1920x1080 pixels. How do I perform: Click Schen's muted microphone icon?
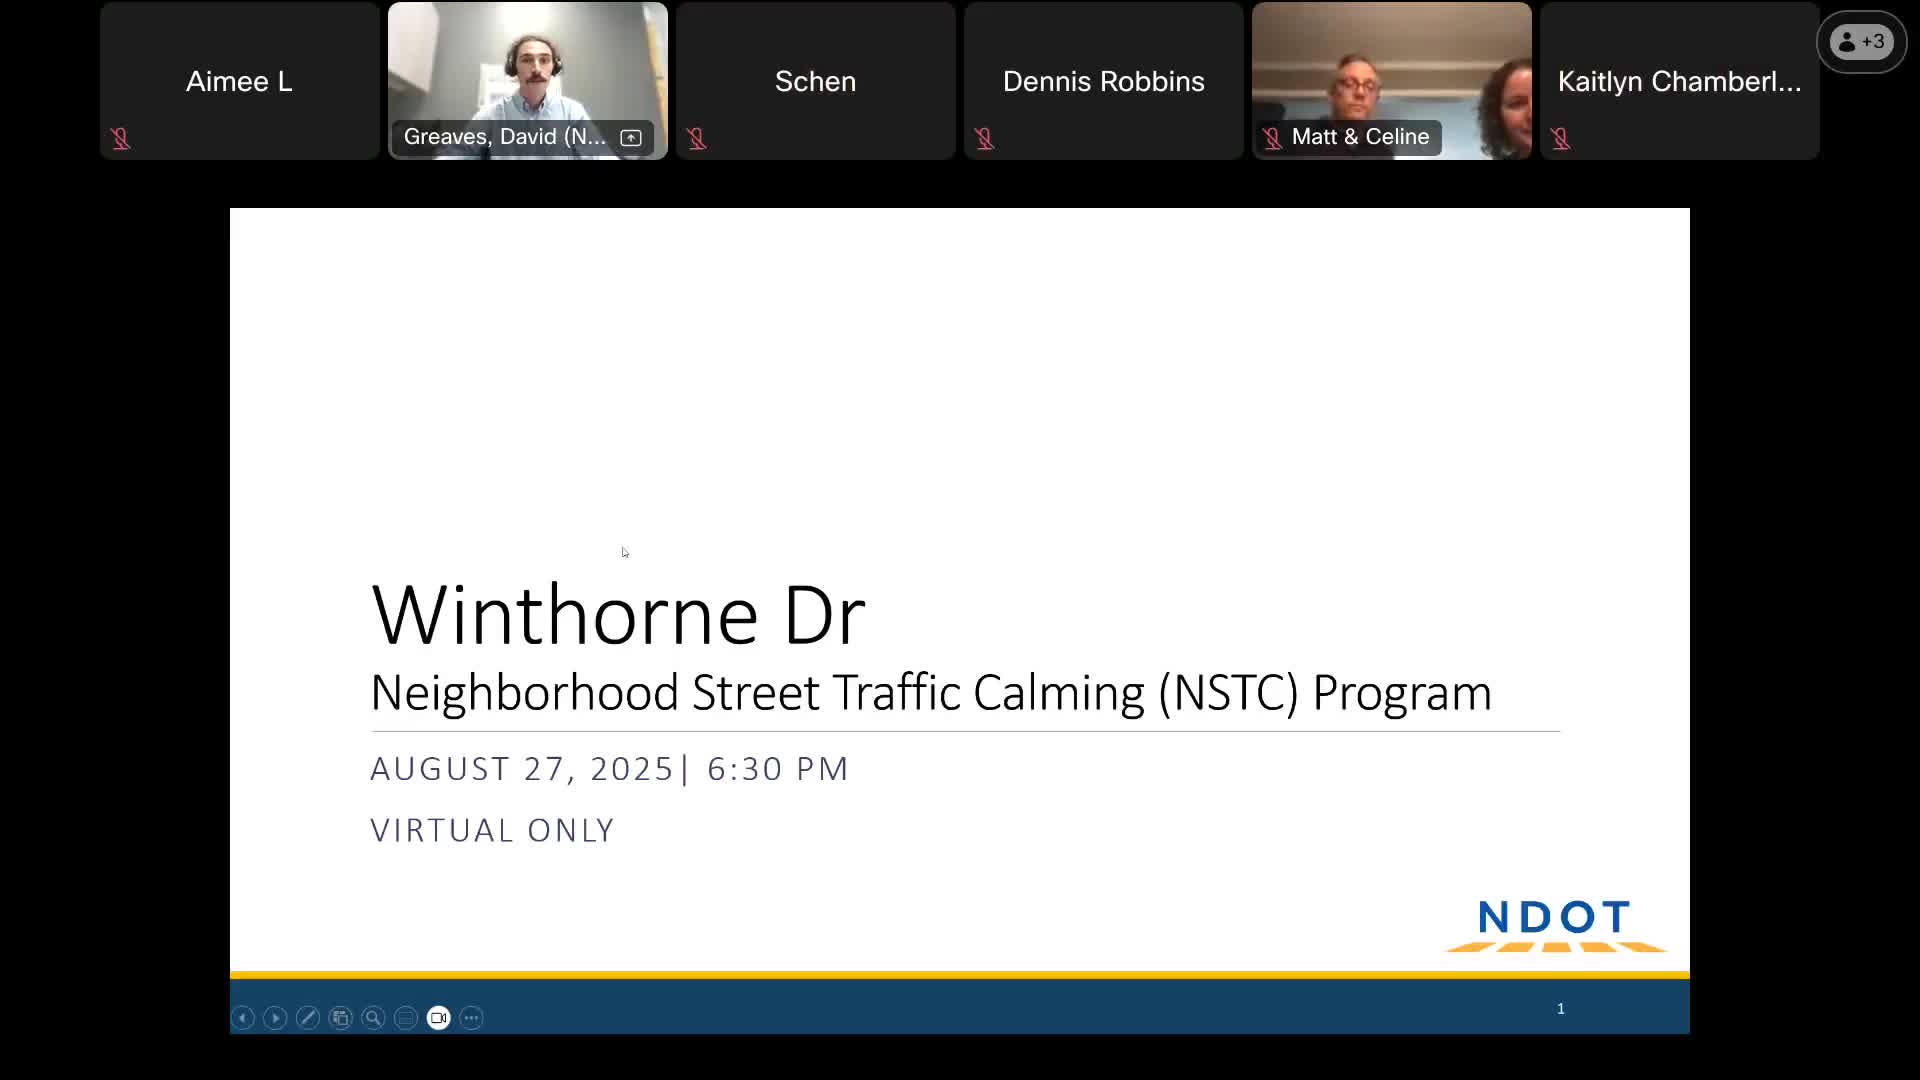coord(697,139)
